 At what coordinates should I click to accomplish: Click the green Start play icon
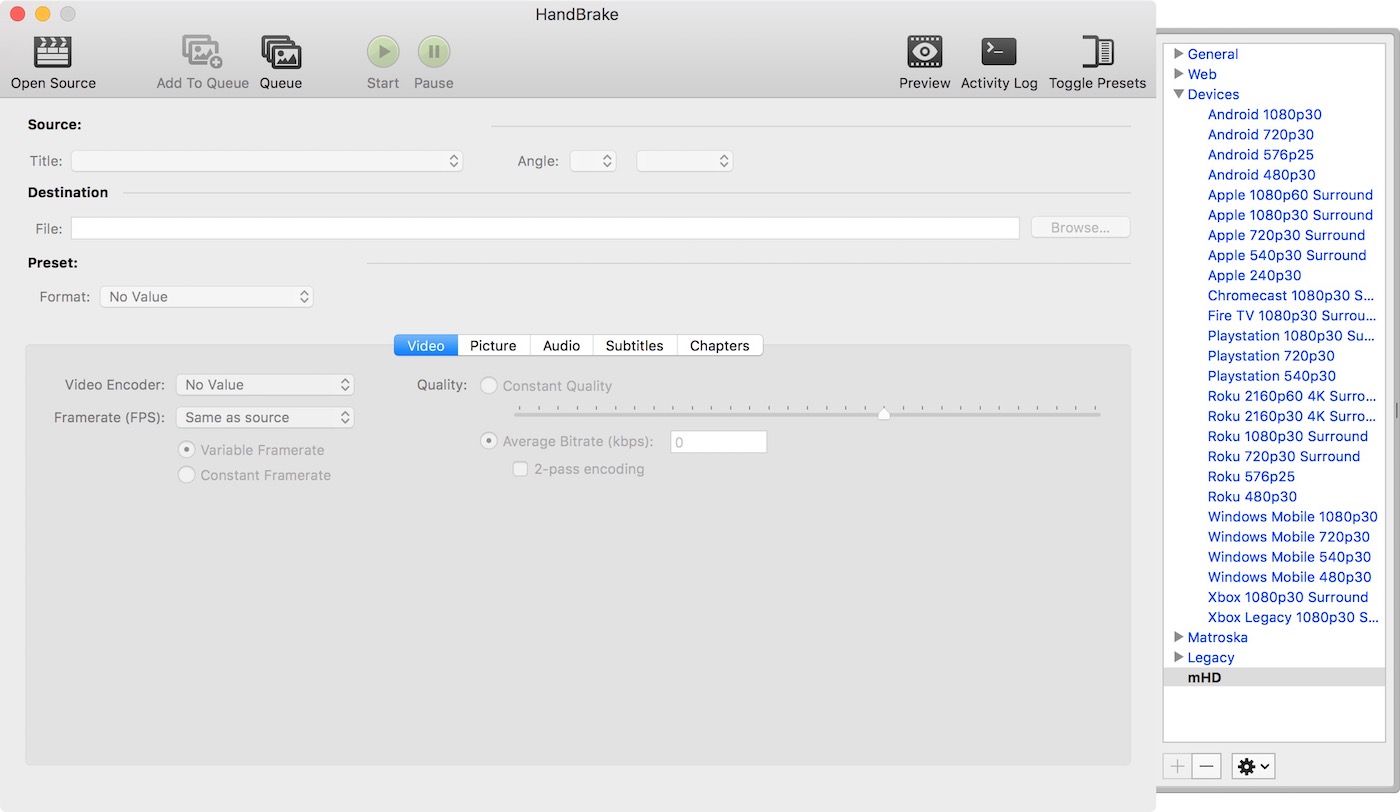click(x=383, y=52)
